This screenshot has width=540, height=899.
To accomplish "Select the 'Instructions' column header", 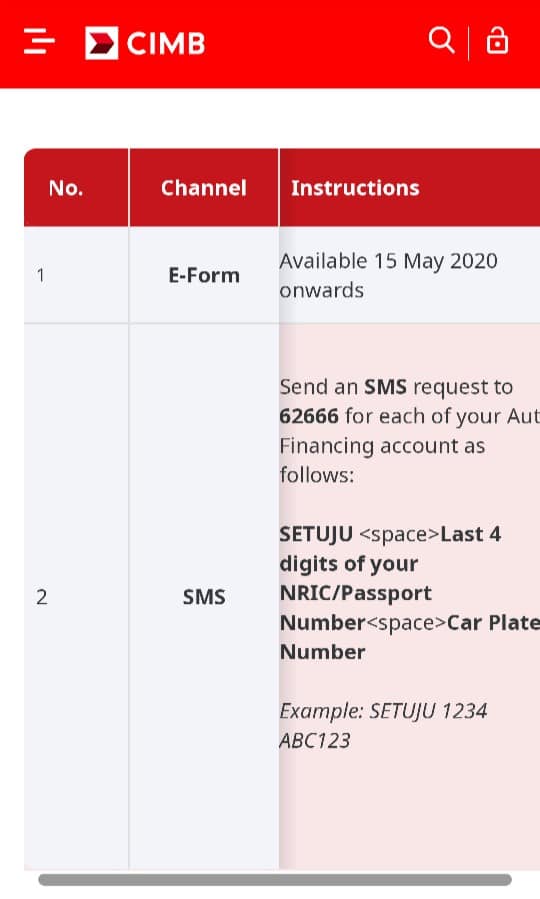I will [x=355, y=188].
